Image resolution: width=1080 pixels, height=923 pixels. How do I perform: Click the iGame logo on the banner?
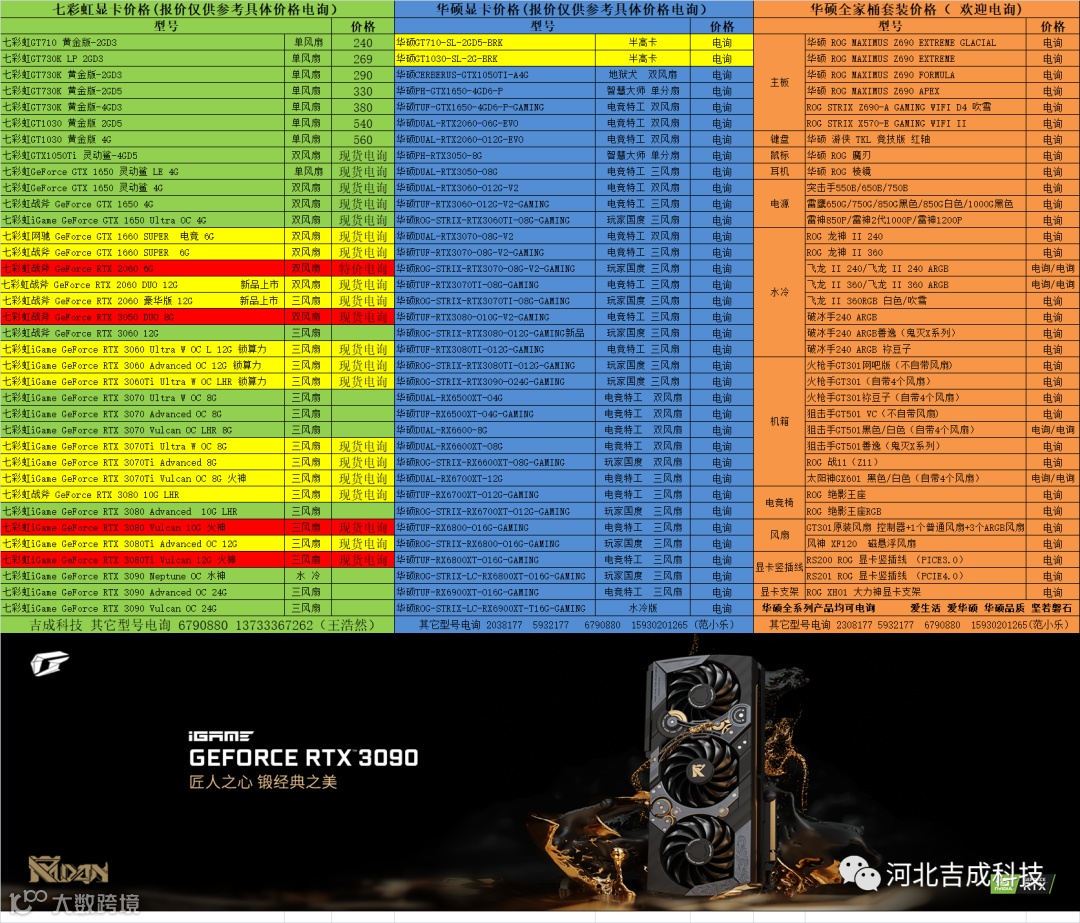(50, 664)
